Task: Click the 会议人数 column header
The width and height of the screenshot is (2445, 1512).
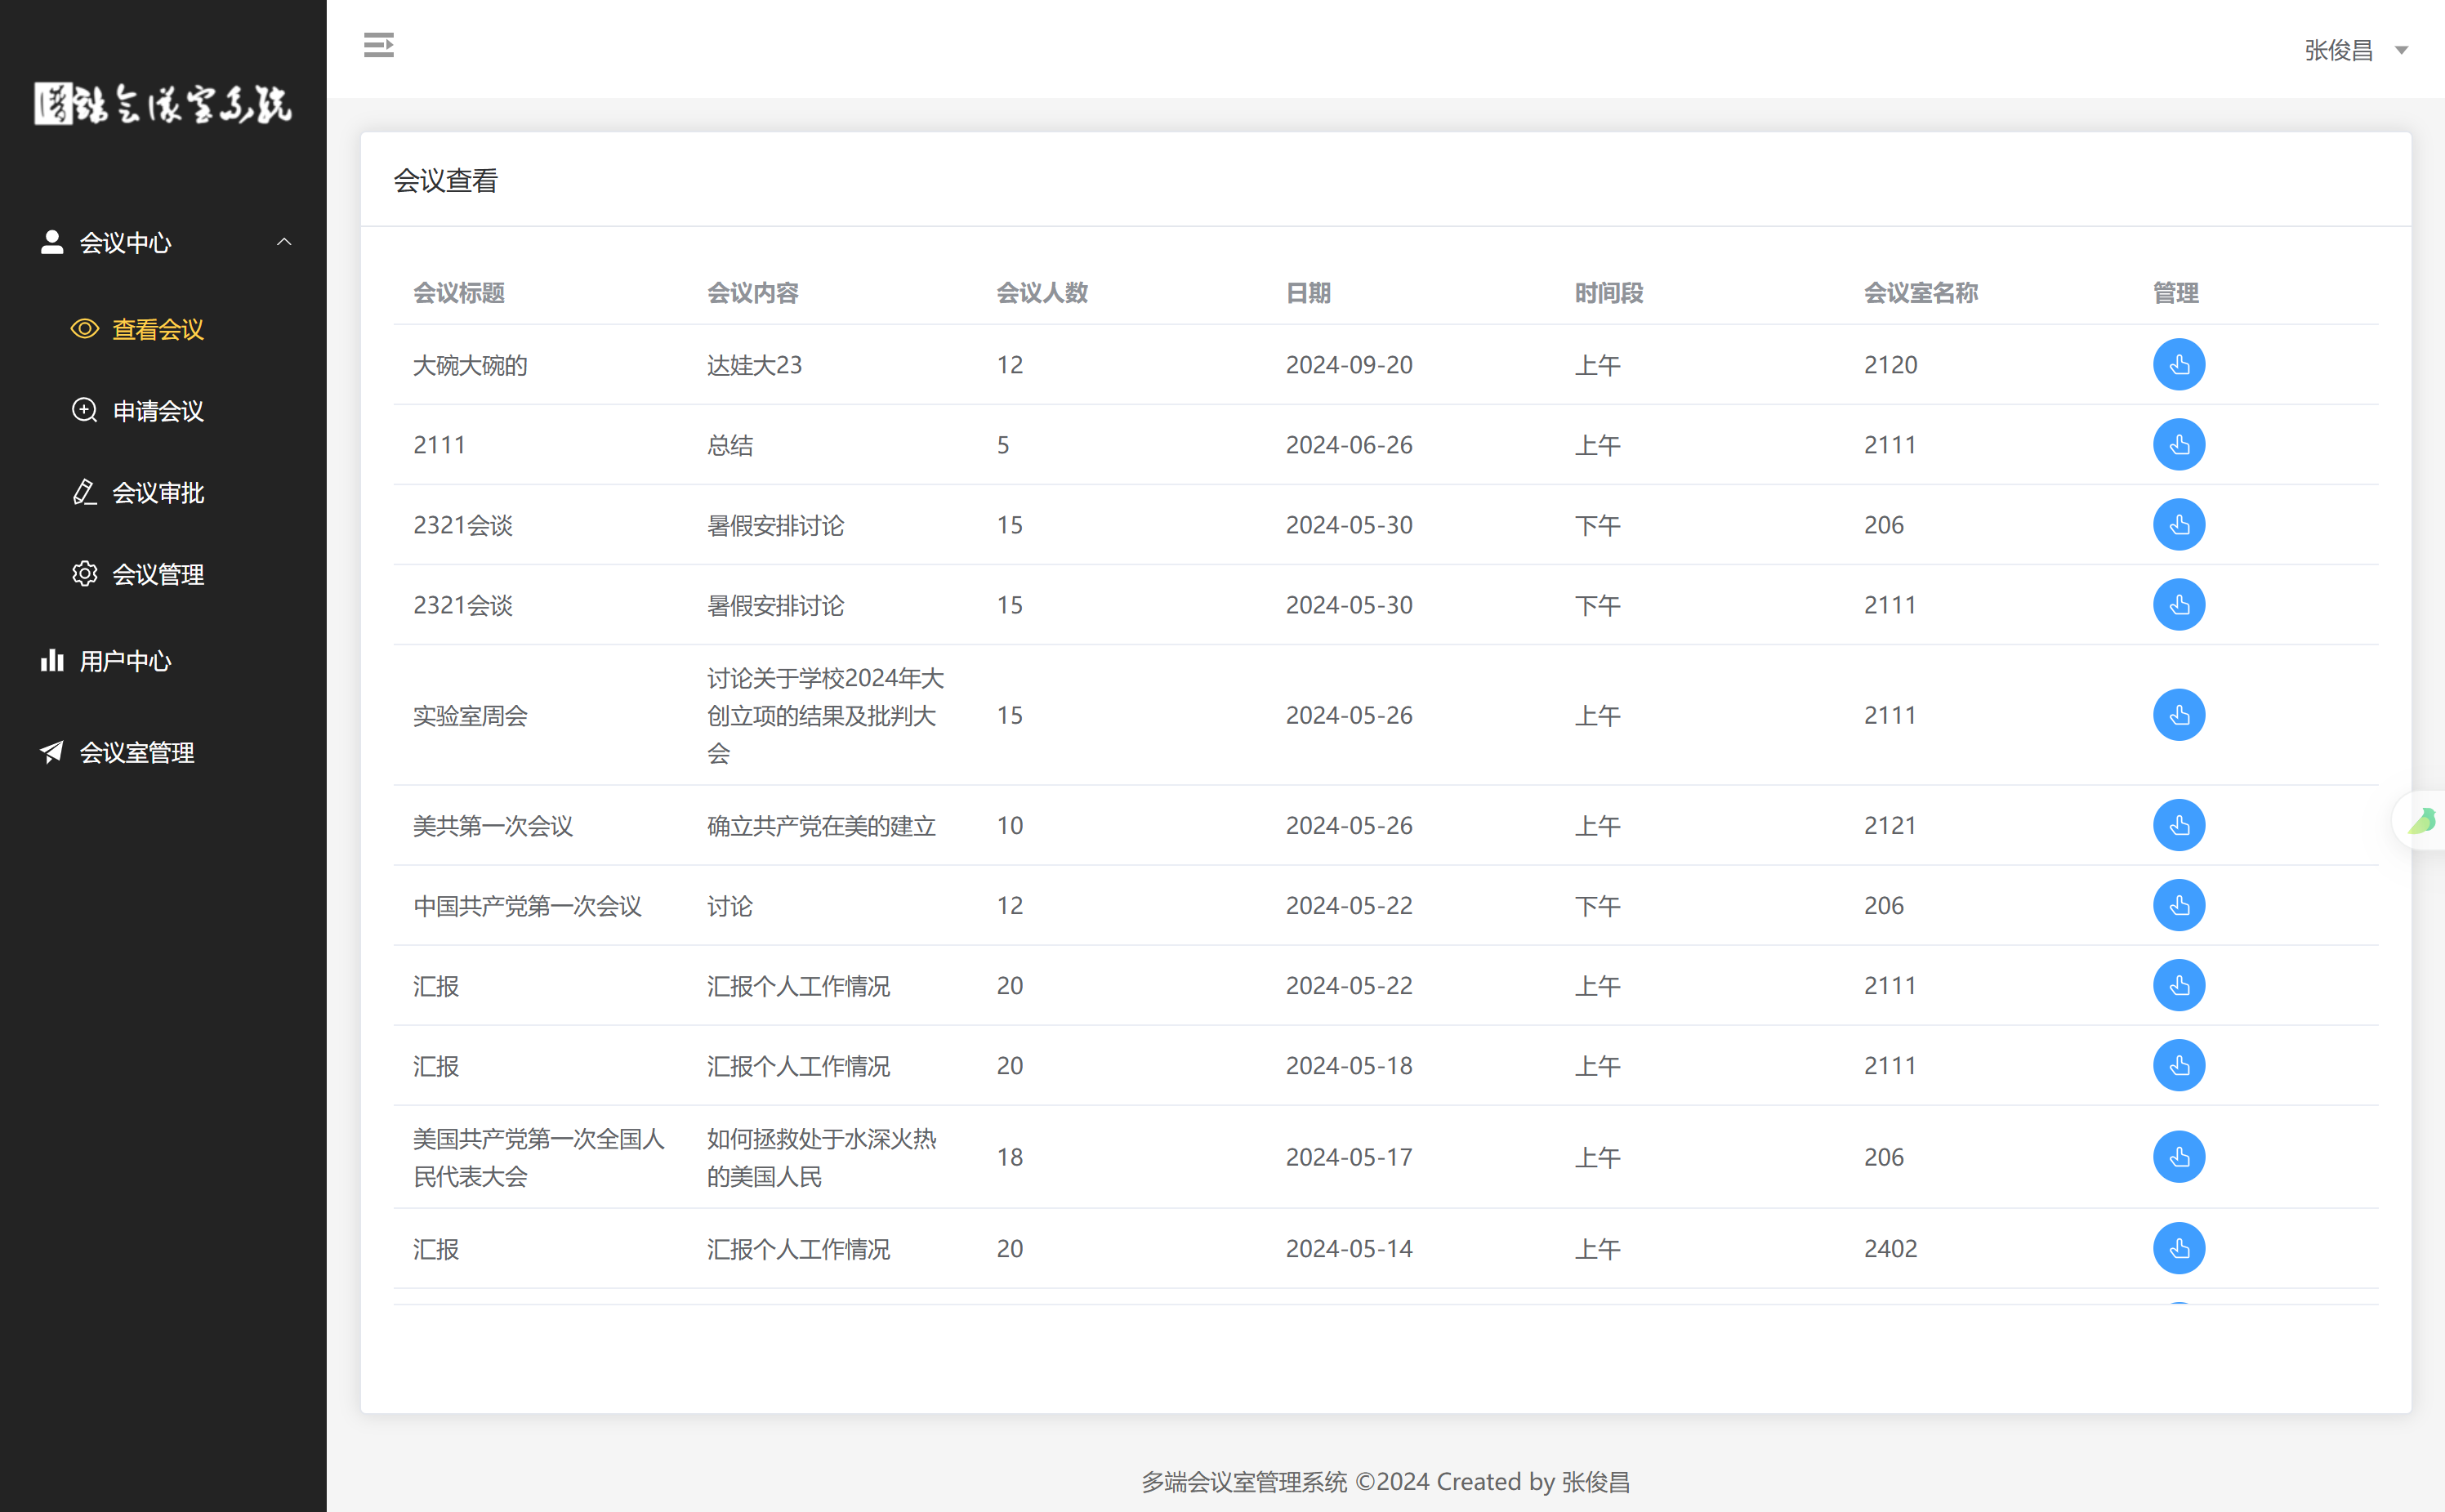Action: pyautogui.click(x=1042, y=293)
